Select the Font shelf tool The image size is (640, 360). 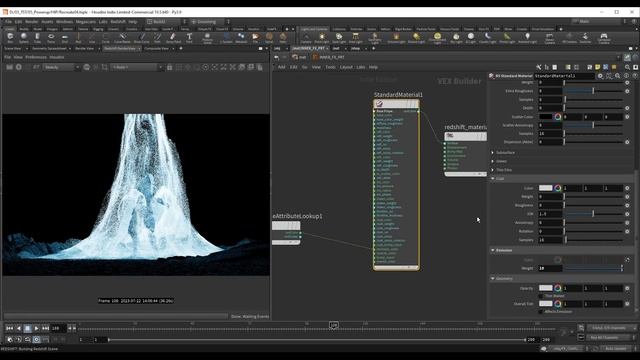pos(189,38)
